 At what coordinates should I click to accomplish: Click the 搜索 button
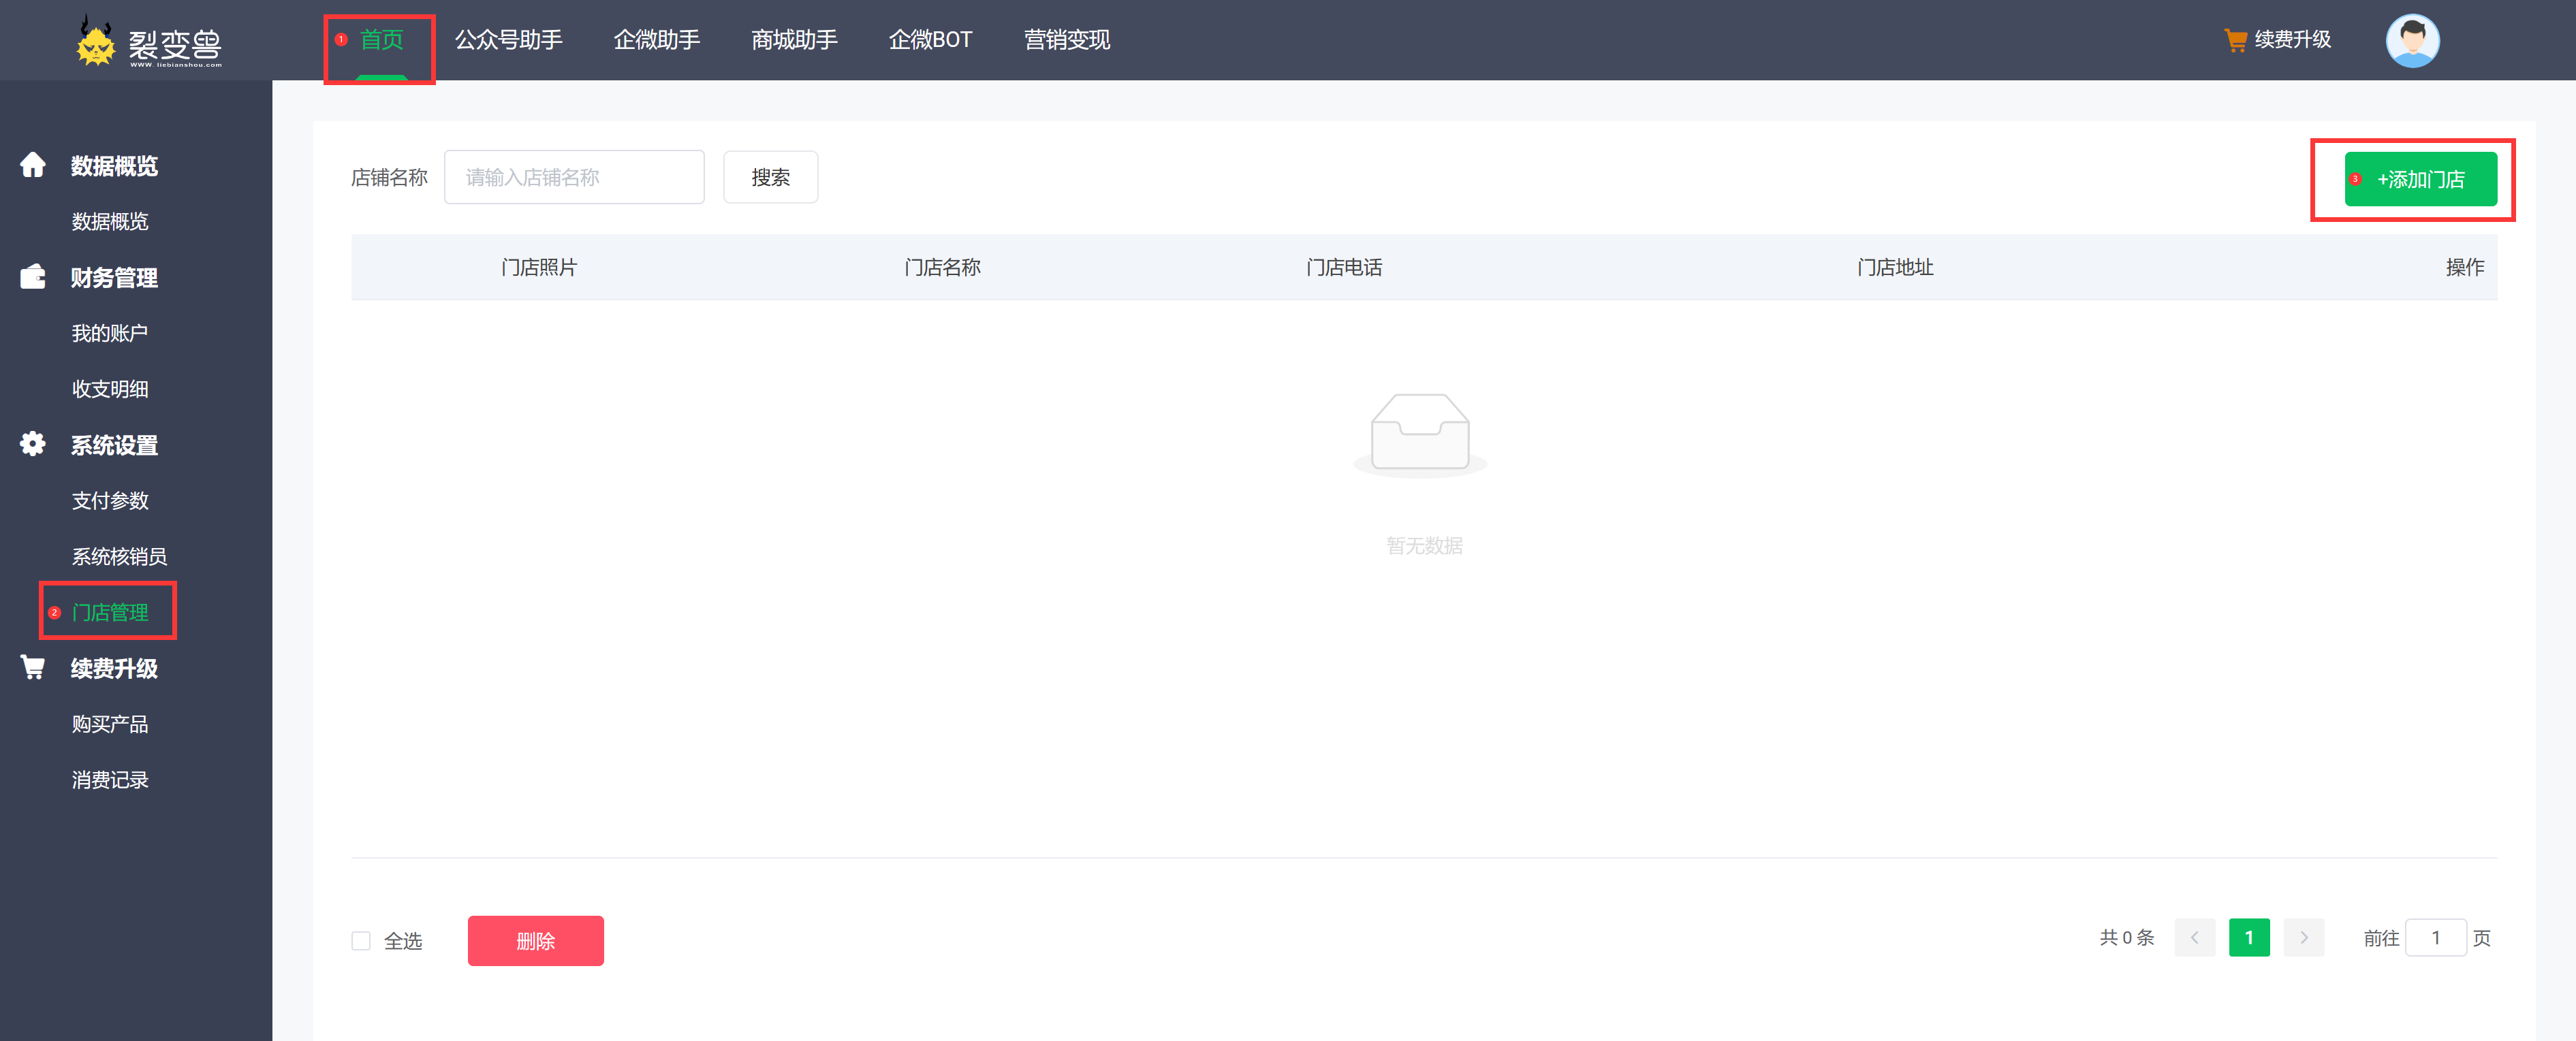[x=770, y=177]
